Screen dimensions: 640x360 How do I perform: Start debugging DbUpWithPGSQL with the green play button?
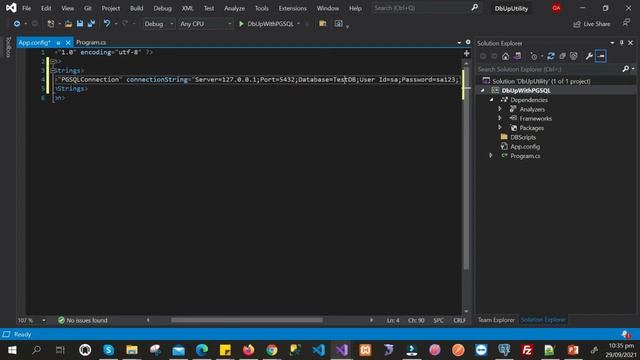pyautogui.click(x=241, y=24)
